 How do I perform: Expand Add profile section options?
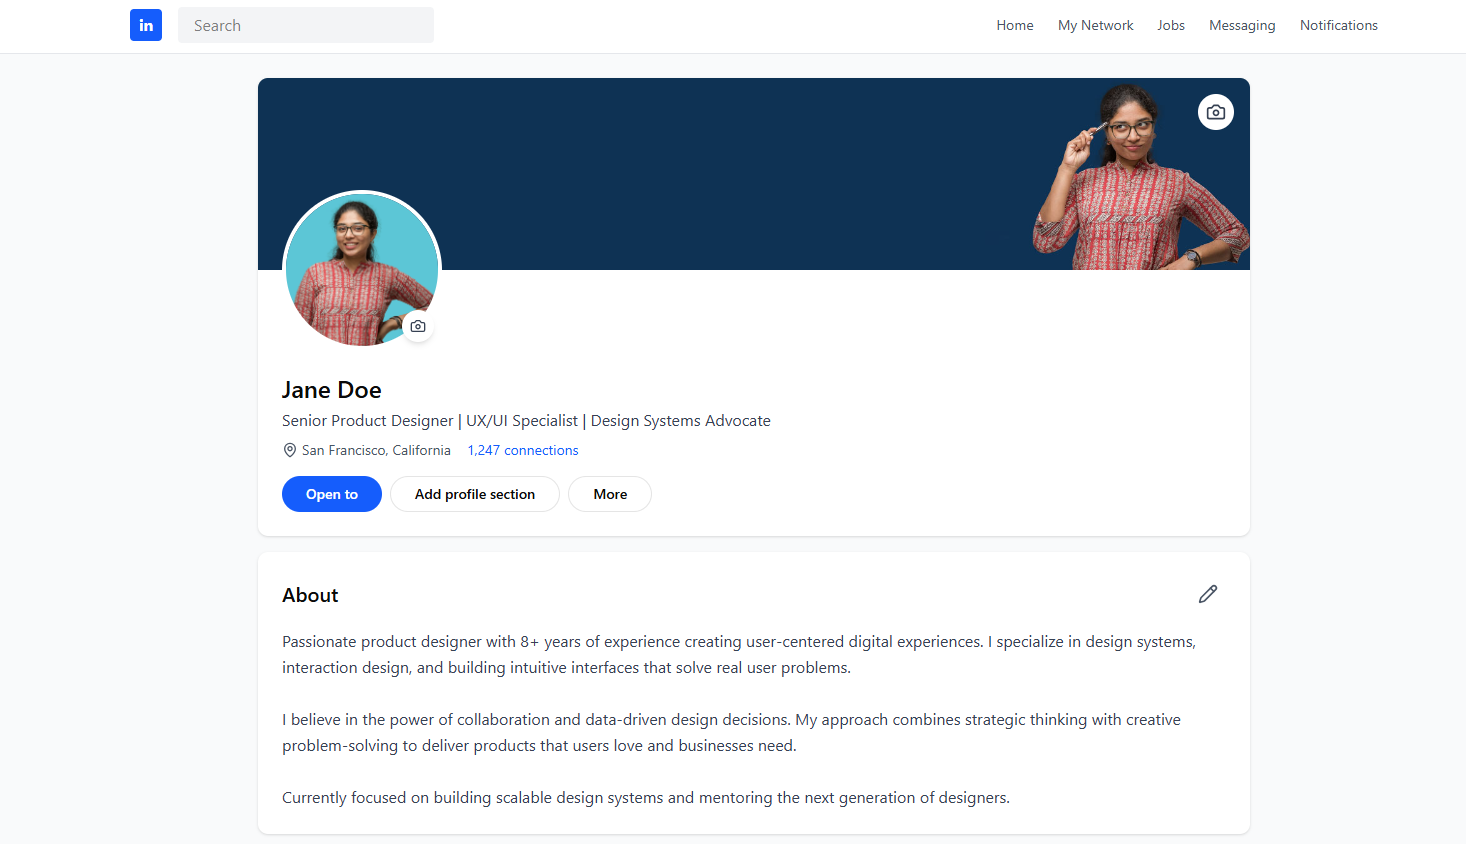point(474,493)
